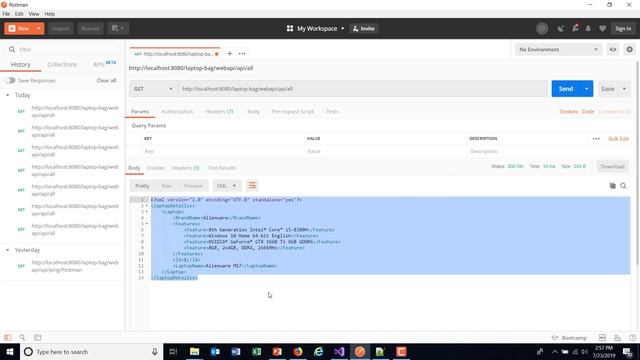The height and width of the screenshot is (360, 640).
Task: Open notifications bell icon
Action: point(588,29)
